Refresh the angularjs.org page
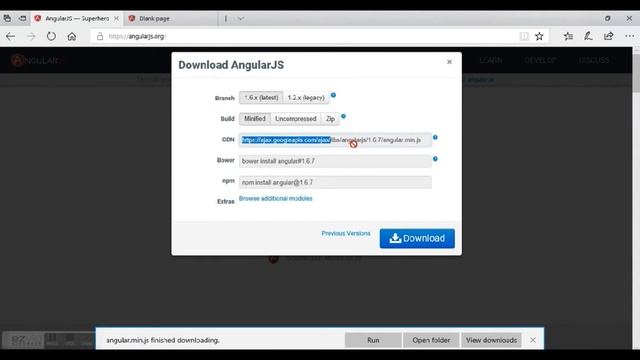The height and width of the screenshot is (360, 640). 51,36
